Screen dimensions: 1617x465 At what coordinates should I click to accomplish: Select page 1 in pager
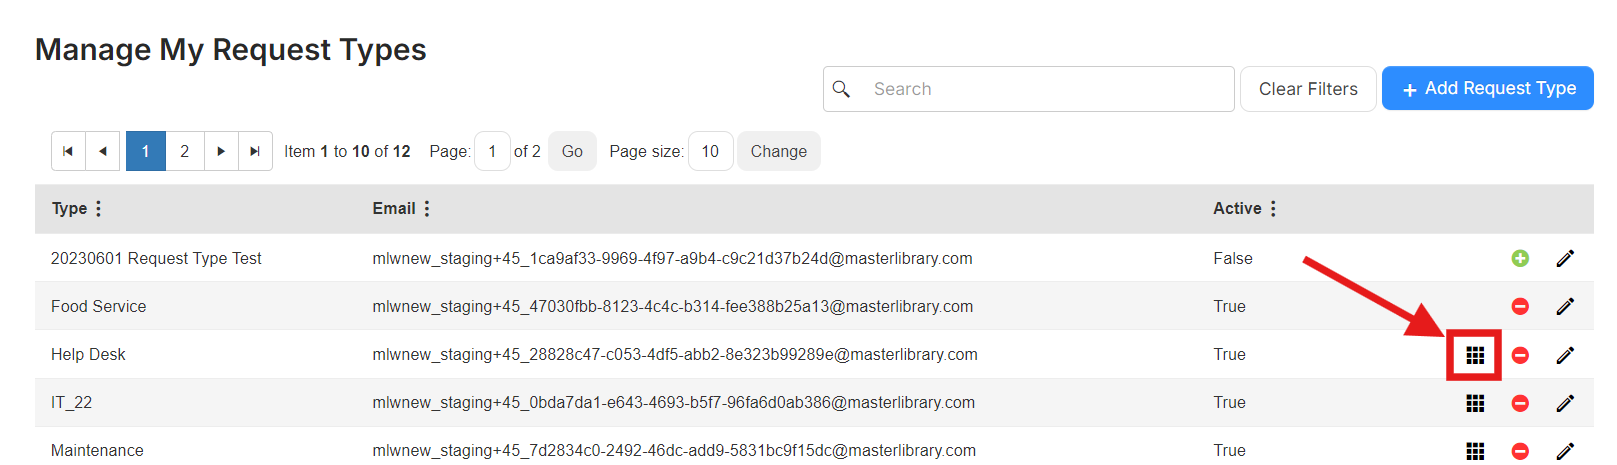click(146, 151)
